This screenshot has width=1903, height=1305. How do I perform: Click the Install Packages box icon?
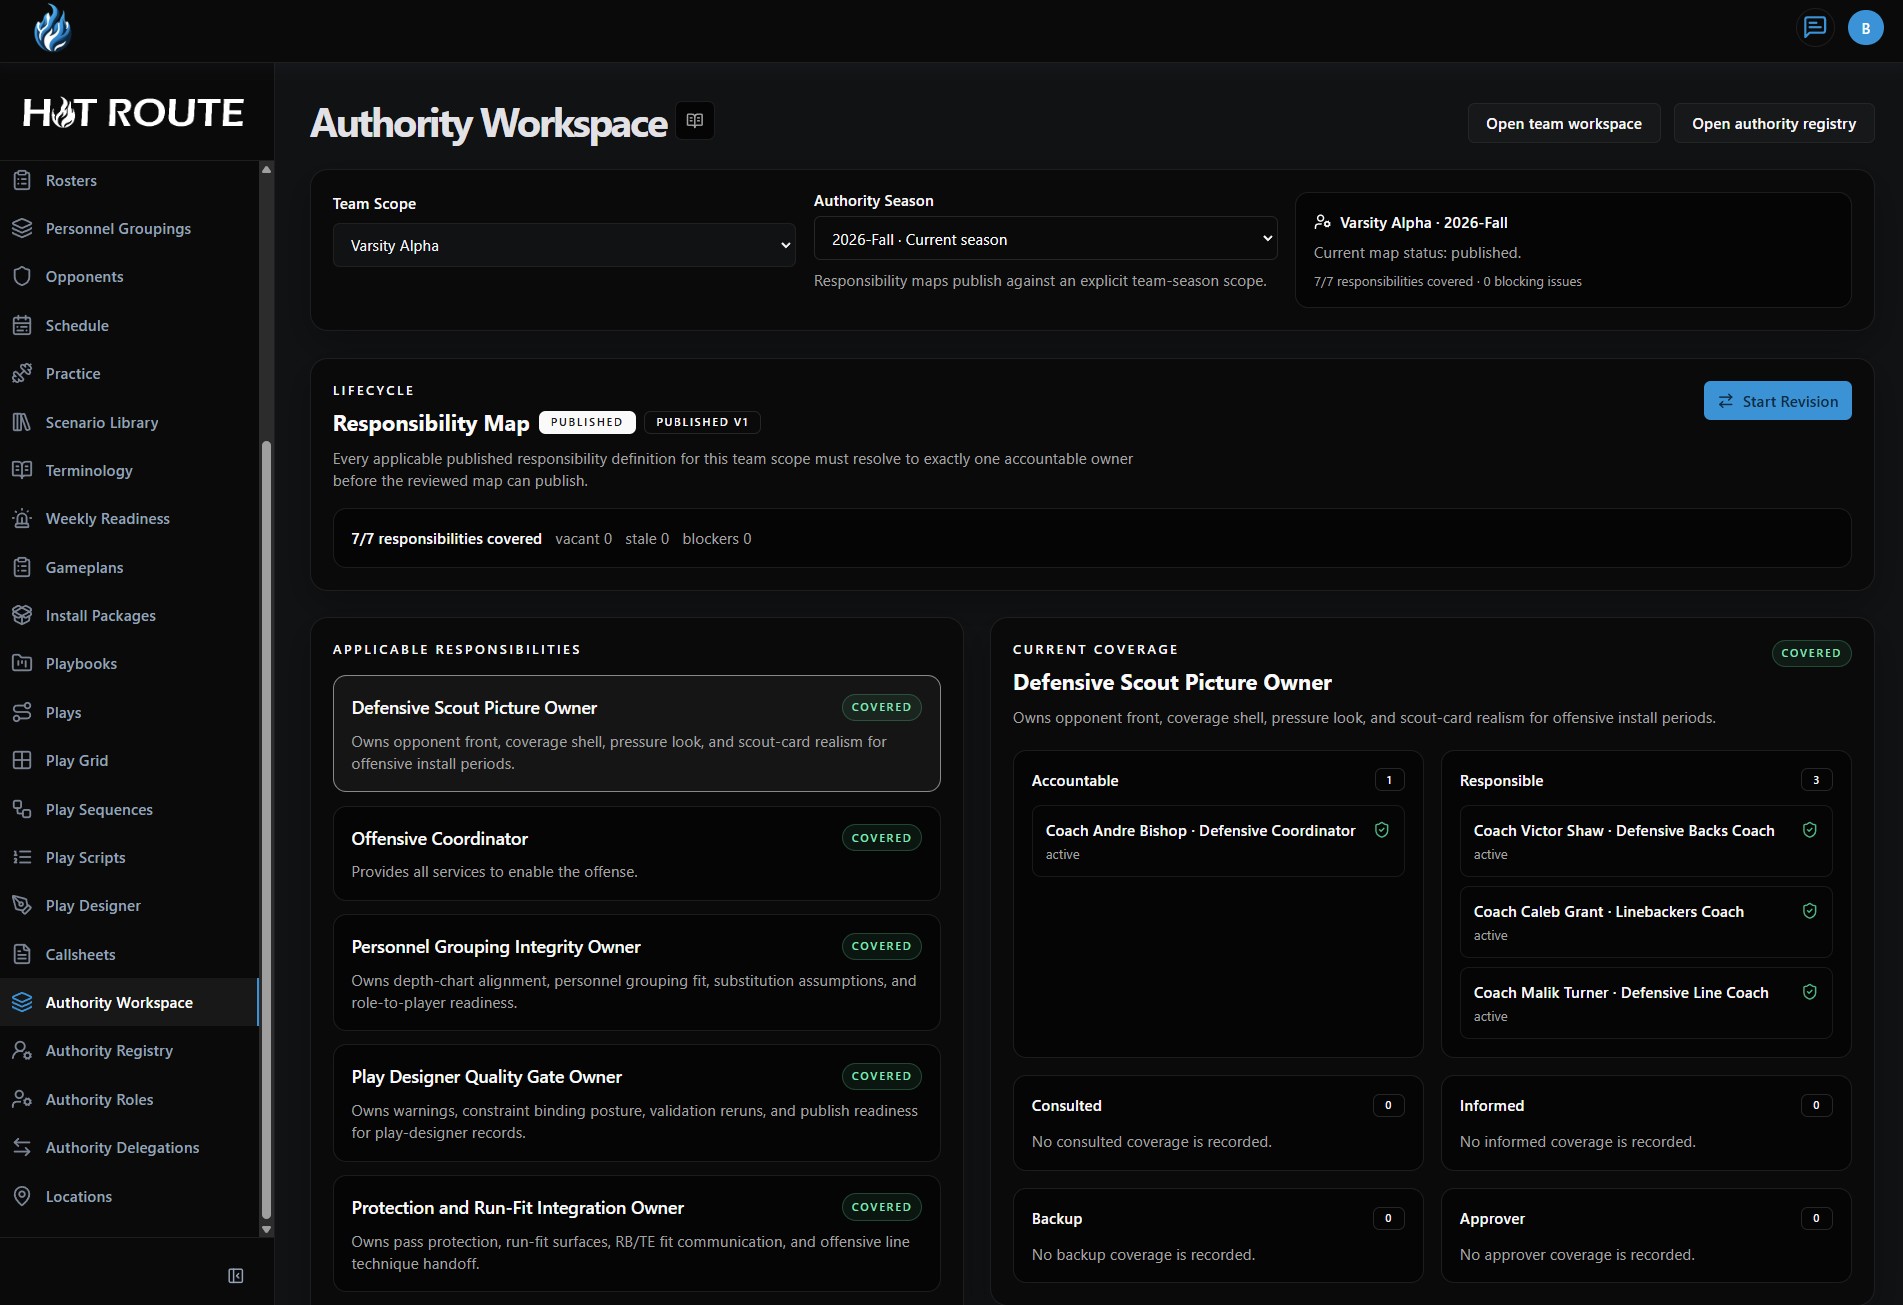tap(22, 615)
